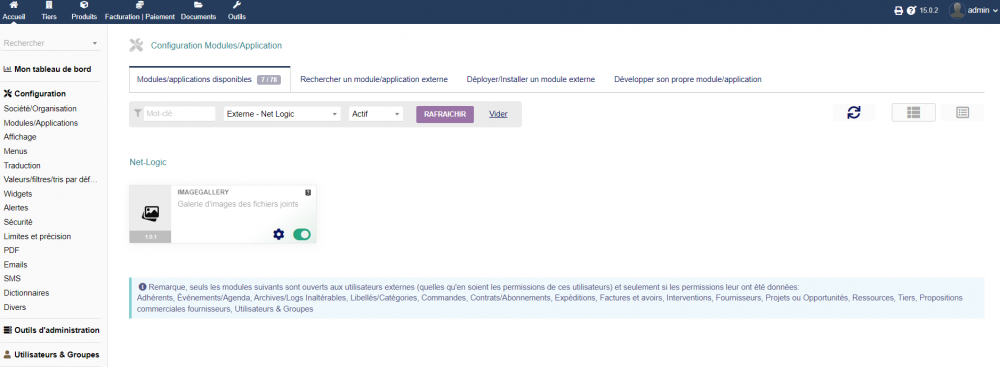Disable the ImageGallery module toggle

[302, 234]
